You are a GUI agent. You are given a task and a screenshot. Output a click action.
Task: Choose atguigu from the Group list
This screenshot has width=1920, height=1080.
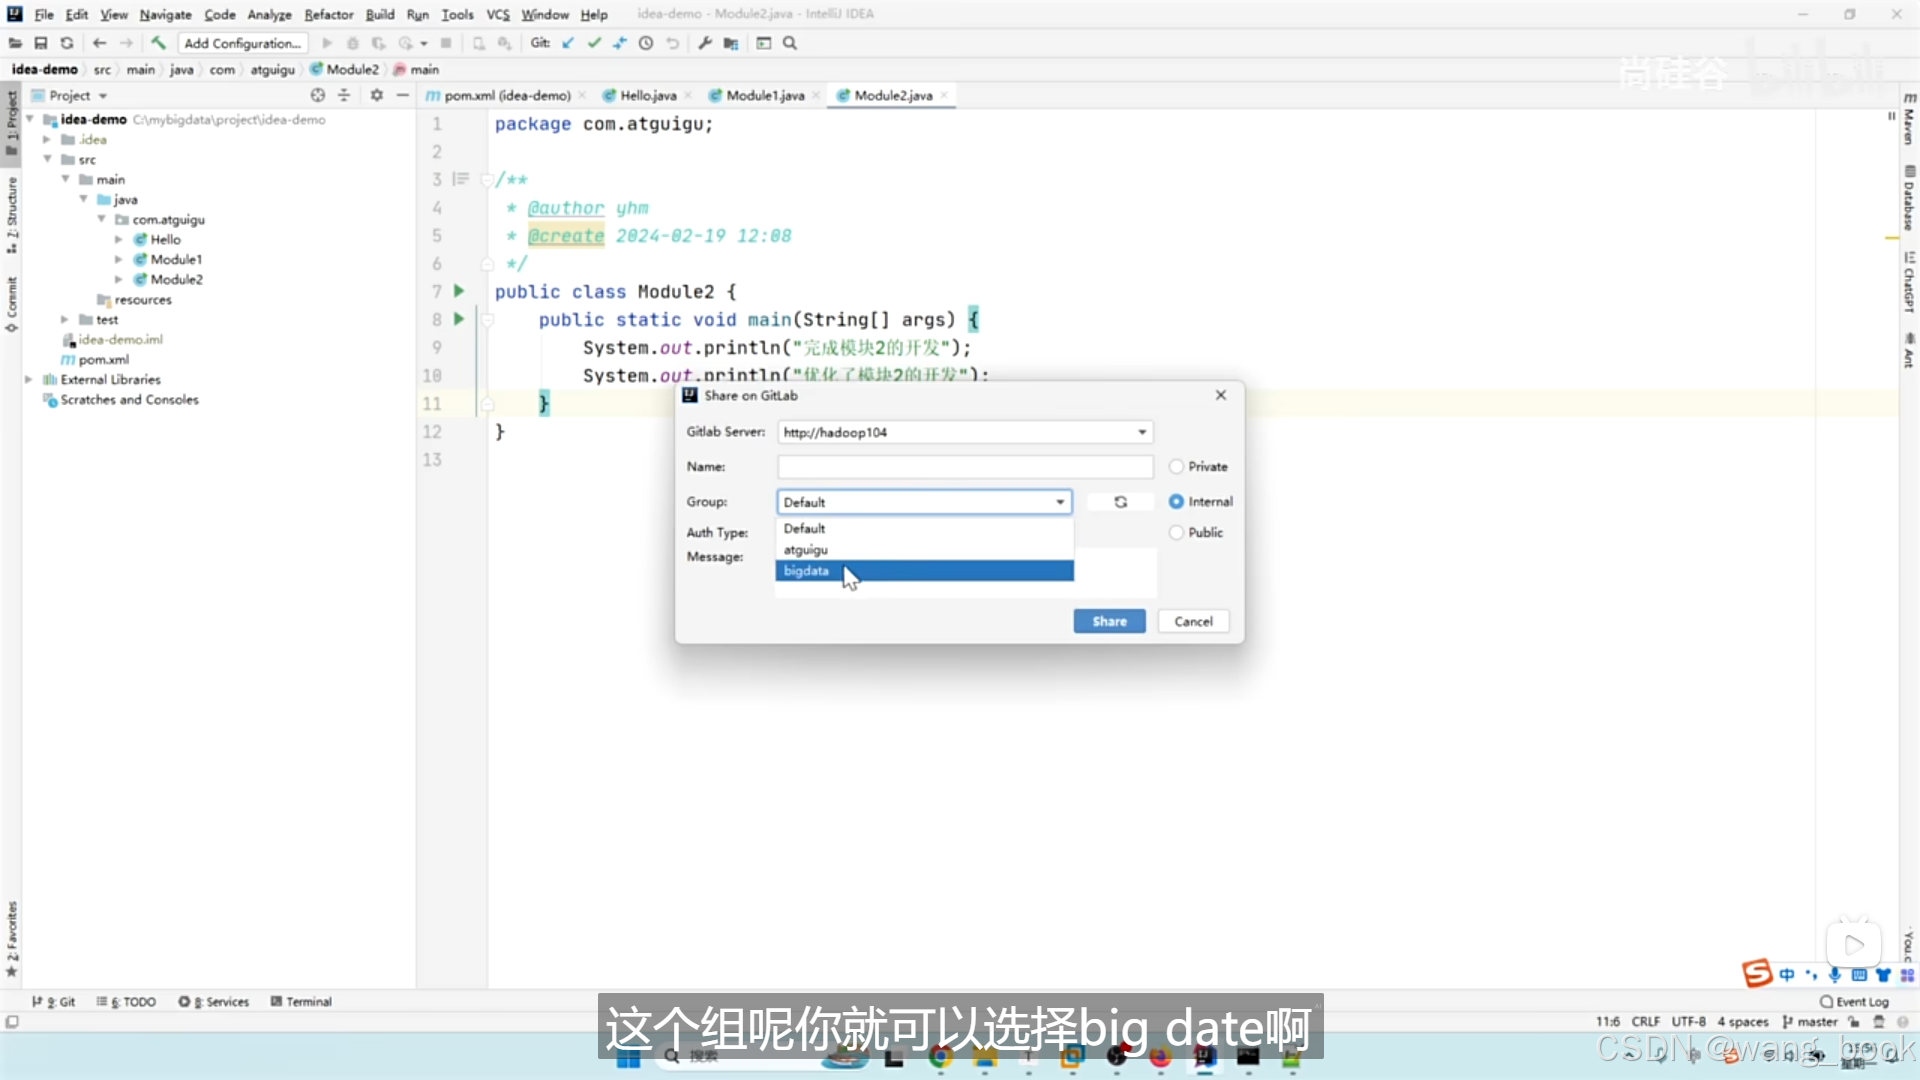(x=925, y=550)
